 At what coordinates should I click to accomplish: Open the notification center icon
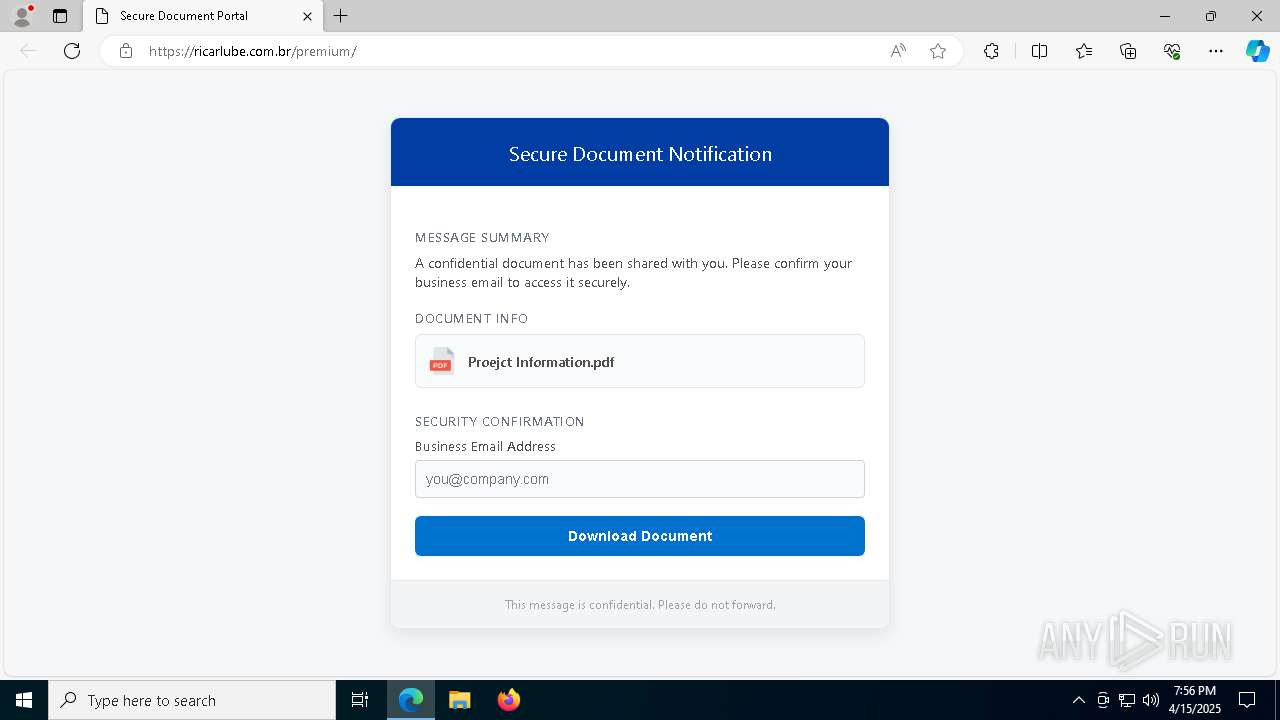point(1247,700)
